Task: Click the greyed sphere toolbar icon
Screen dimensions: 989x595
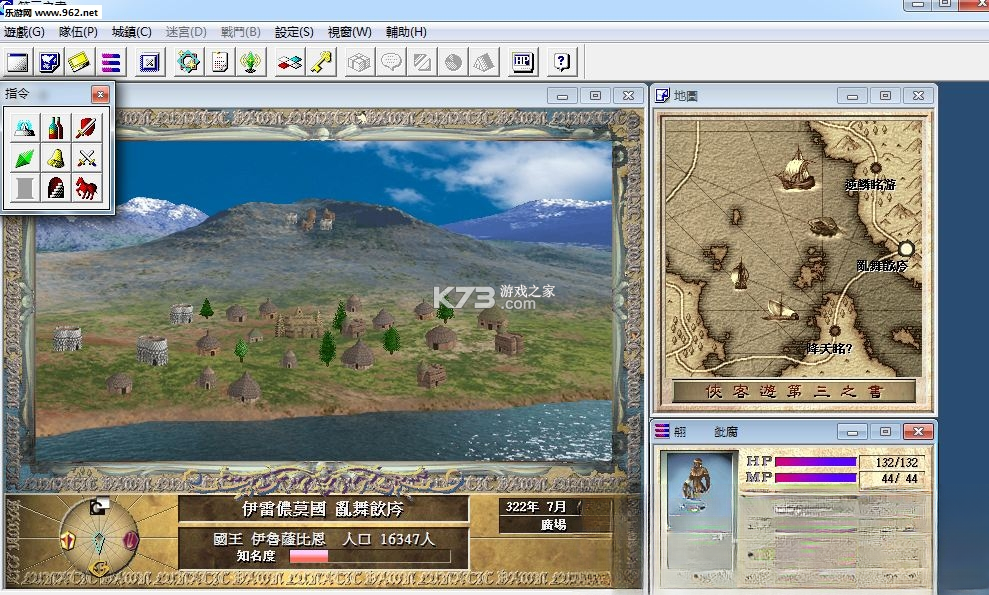Action: 453,62
